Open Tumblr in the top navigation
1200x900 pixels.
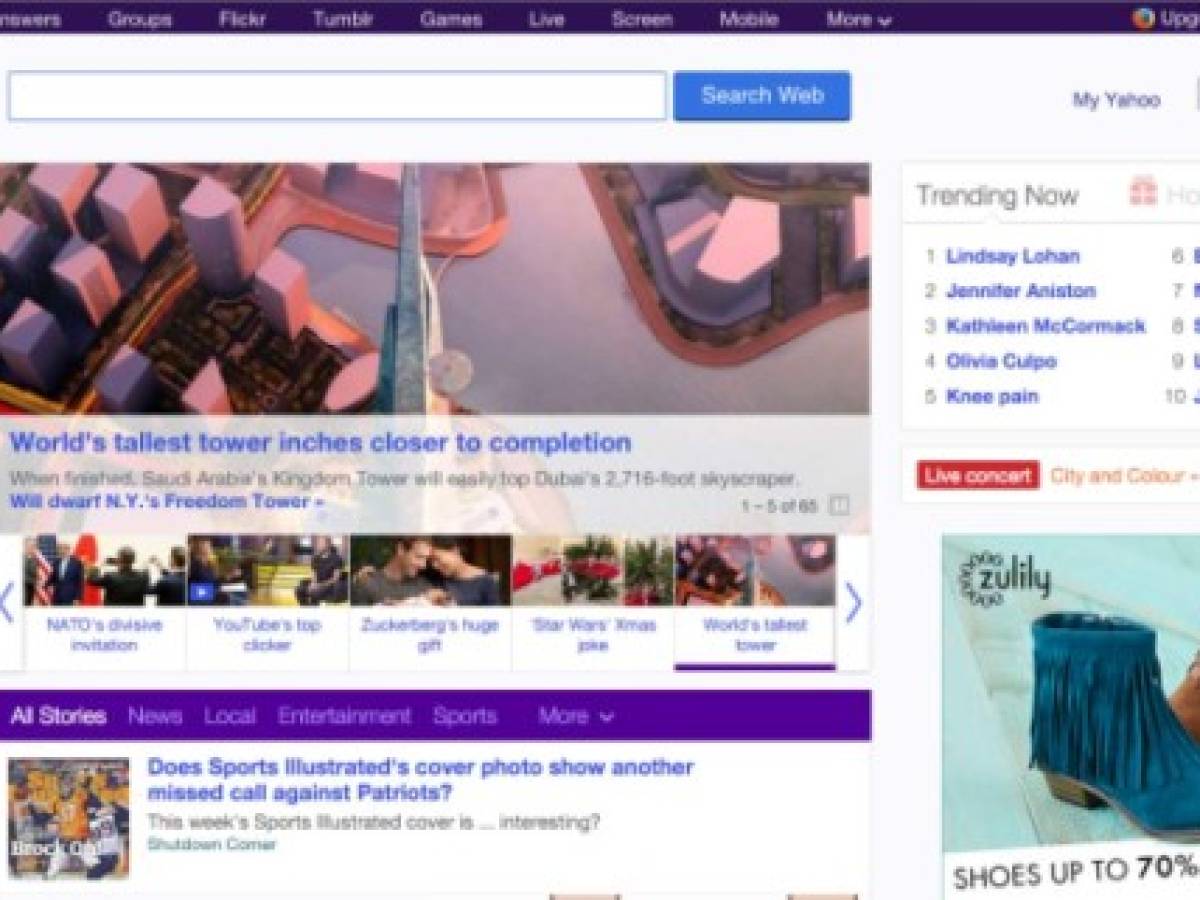pyautogui.click(x=344, y=19)
